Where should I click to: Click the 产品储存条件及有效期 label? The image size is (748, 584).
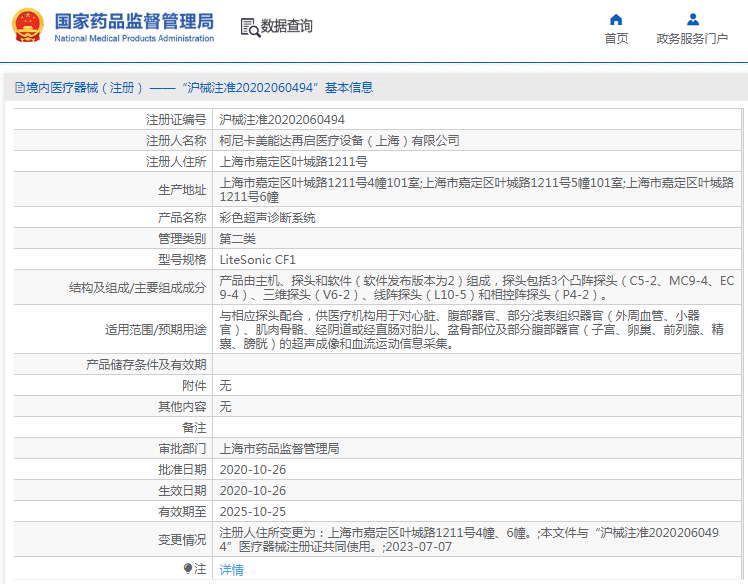click(x=146, y=365)
